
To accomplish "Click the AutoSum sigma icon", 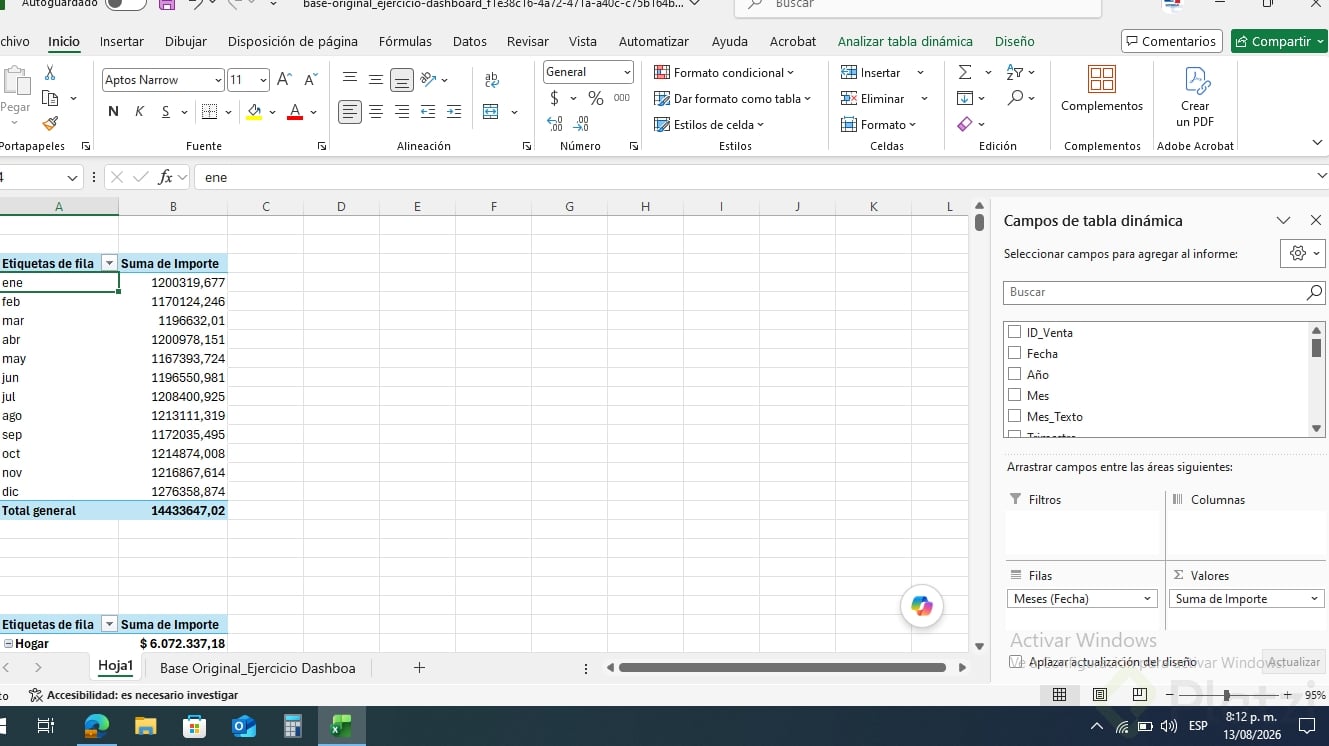I will (x=965, y=73).
